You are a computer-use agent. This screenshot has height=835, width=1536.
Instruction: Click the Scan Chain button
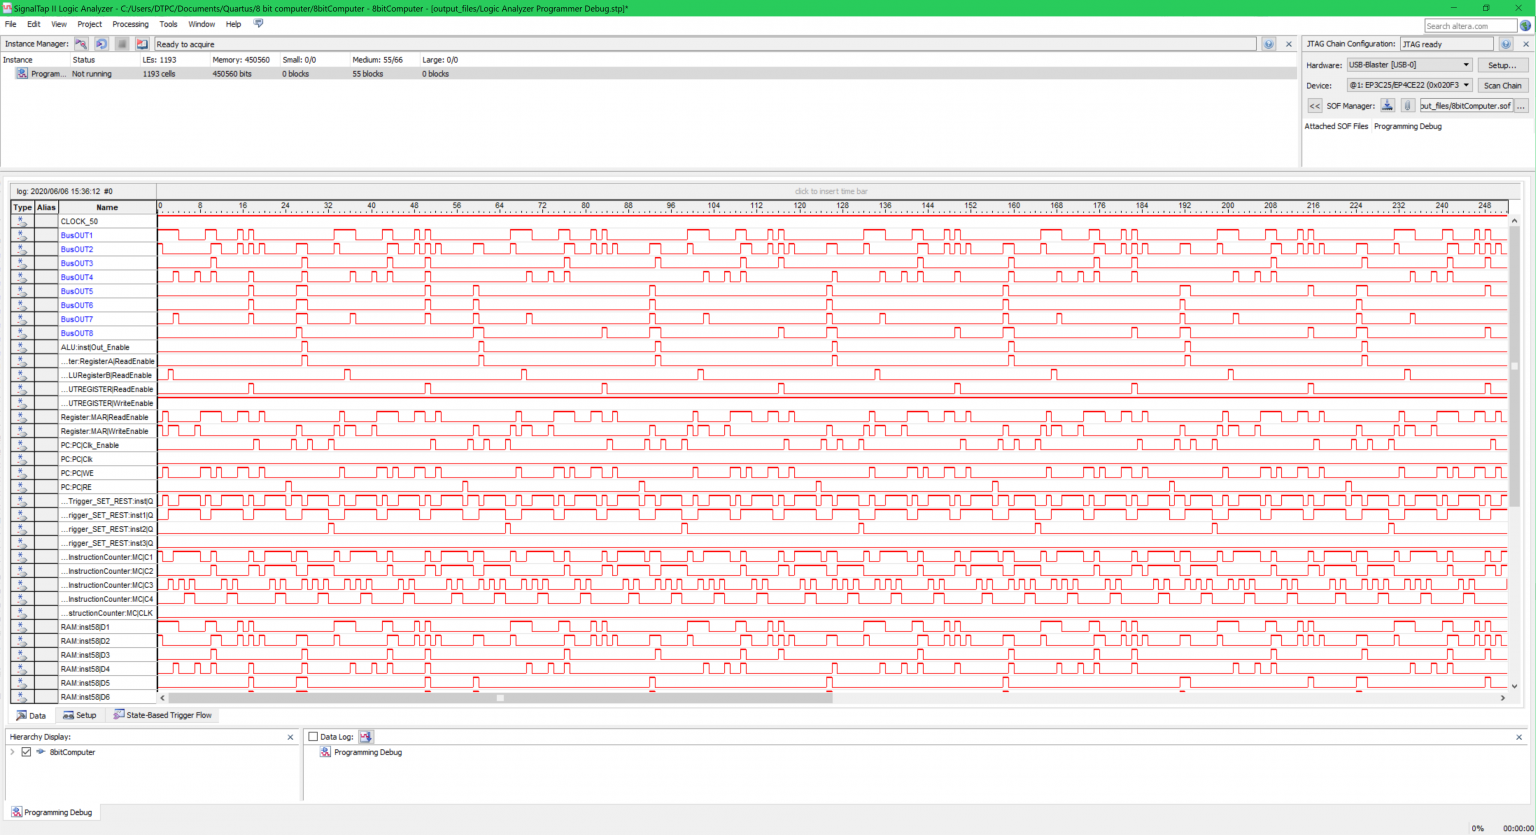1503,85
